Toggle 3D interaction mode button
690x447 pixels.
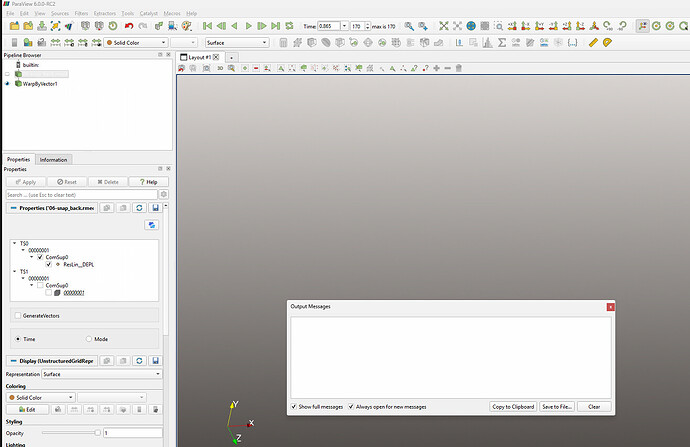(x=220, y=68)
